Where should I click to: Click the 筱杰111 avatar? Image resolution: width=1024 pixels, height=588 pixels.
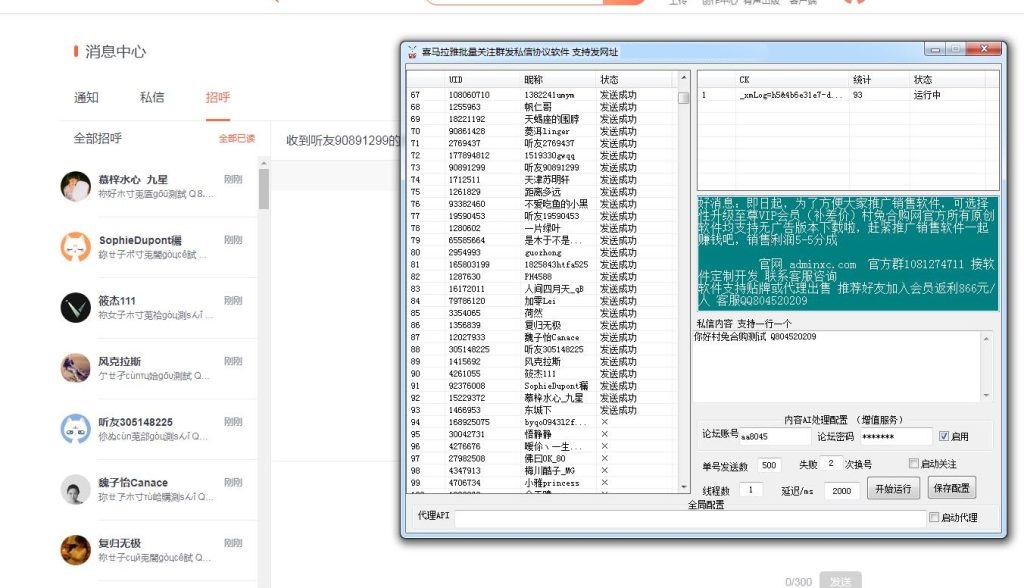(76, 308)
